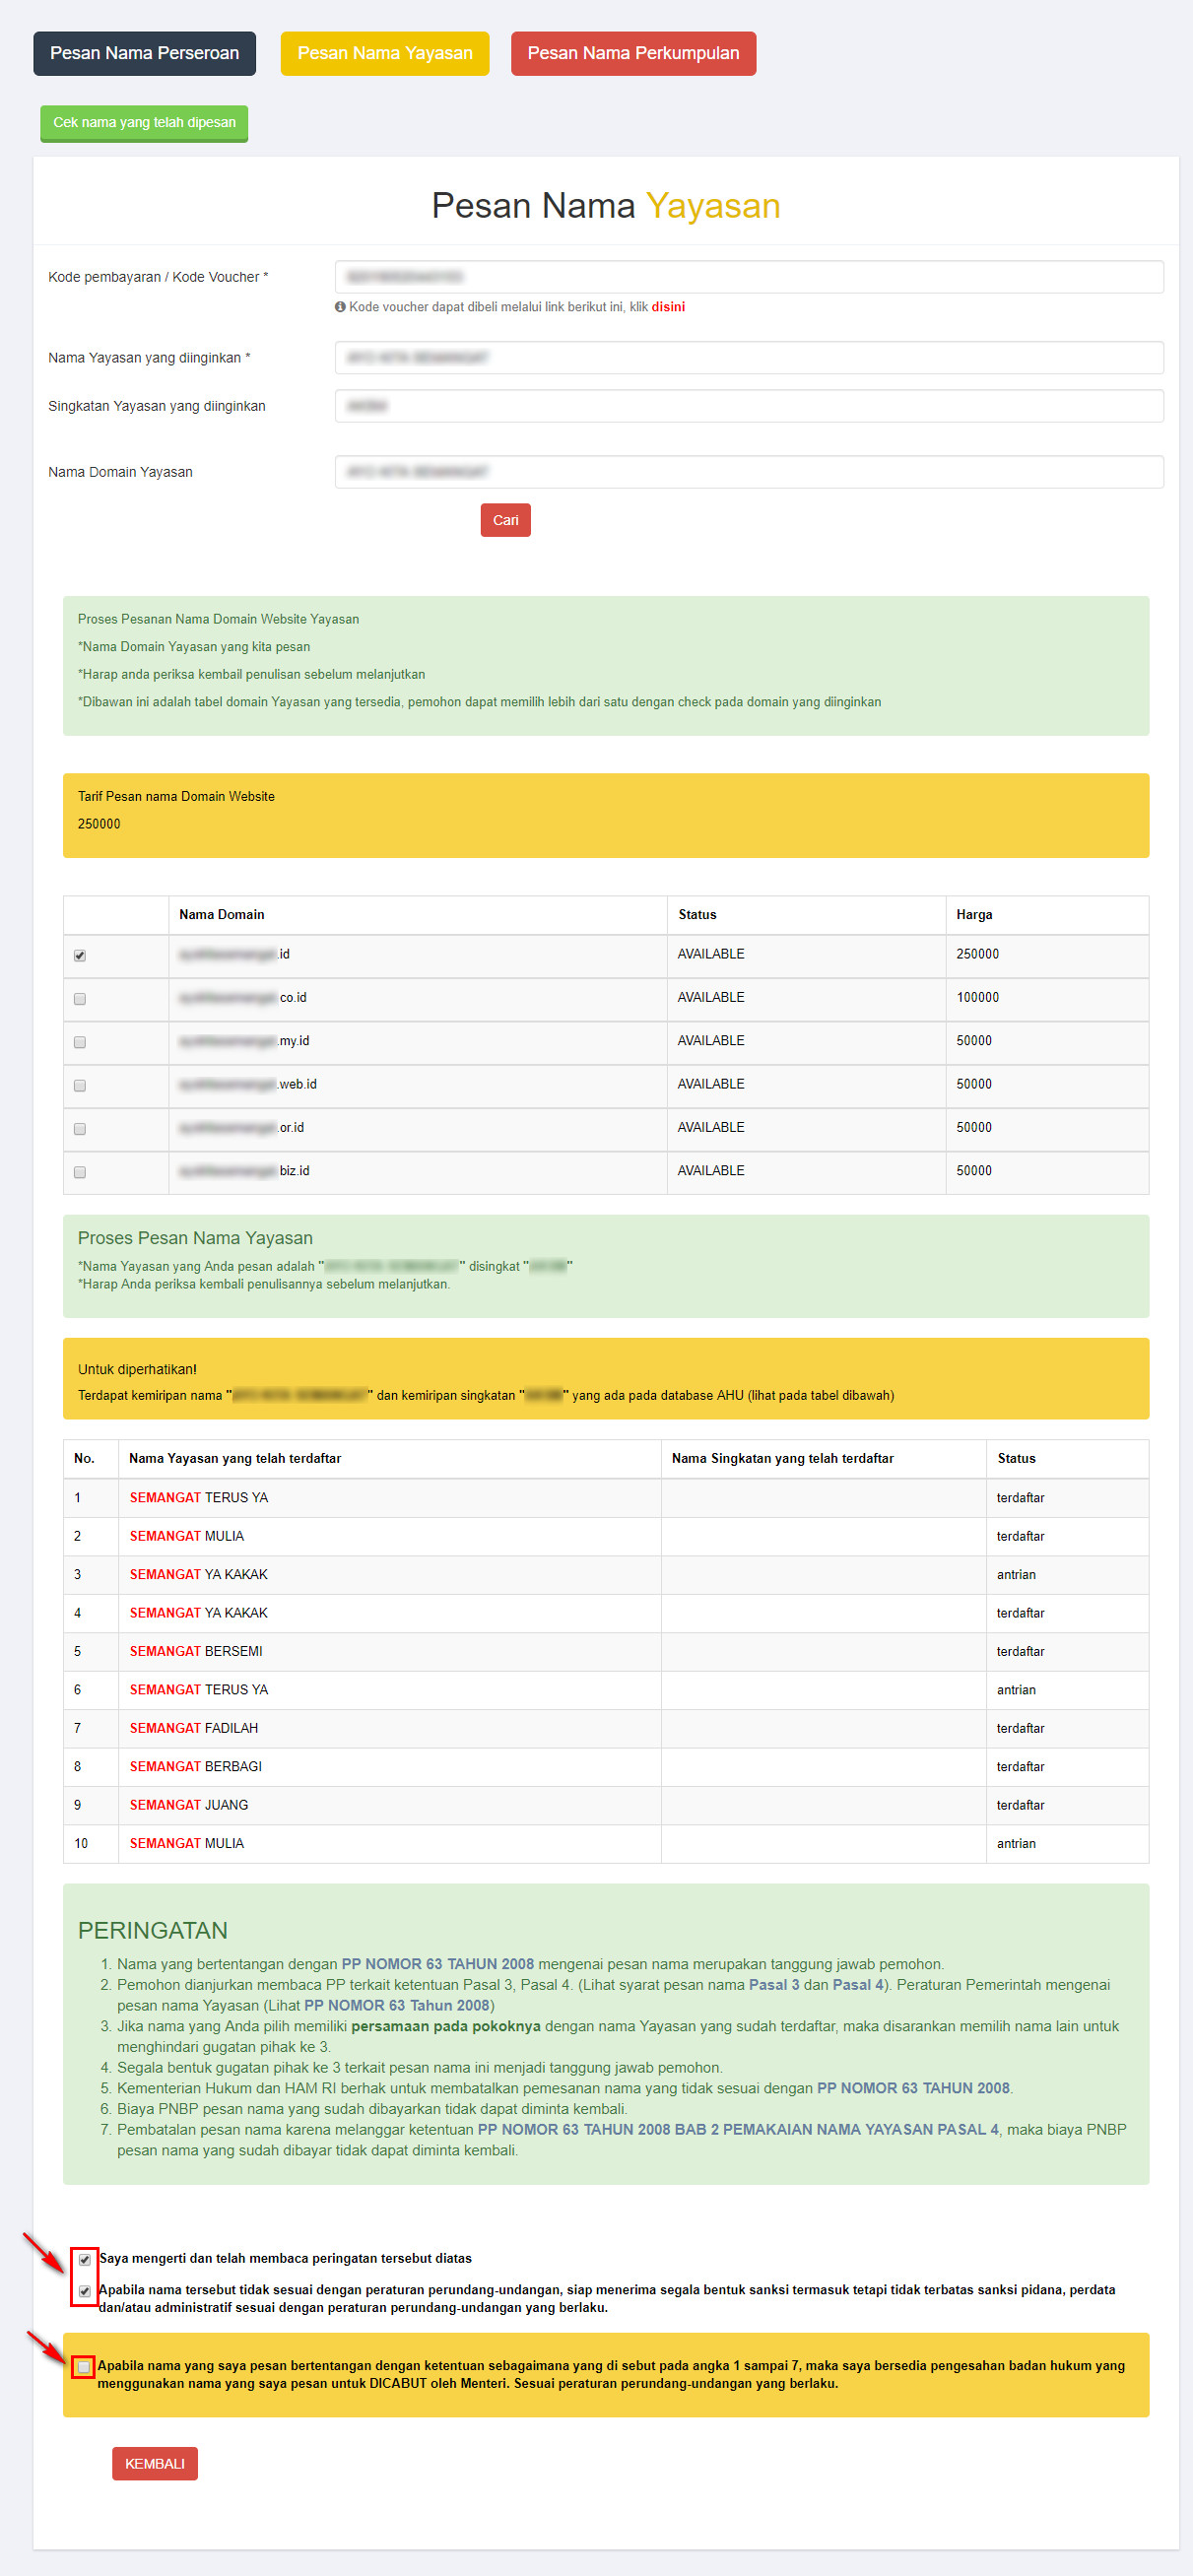Follow the red disini voucher link
Screen dimensions: 1193x2576
coord(668,307)
